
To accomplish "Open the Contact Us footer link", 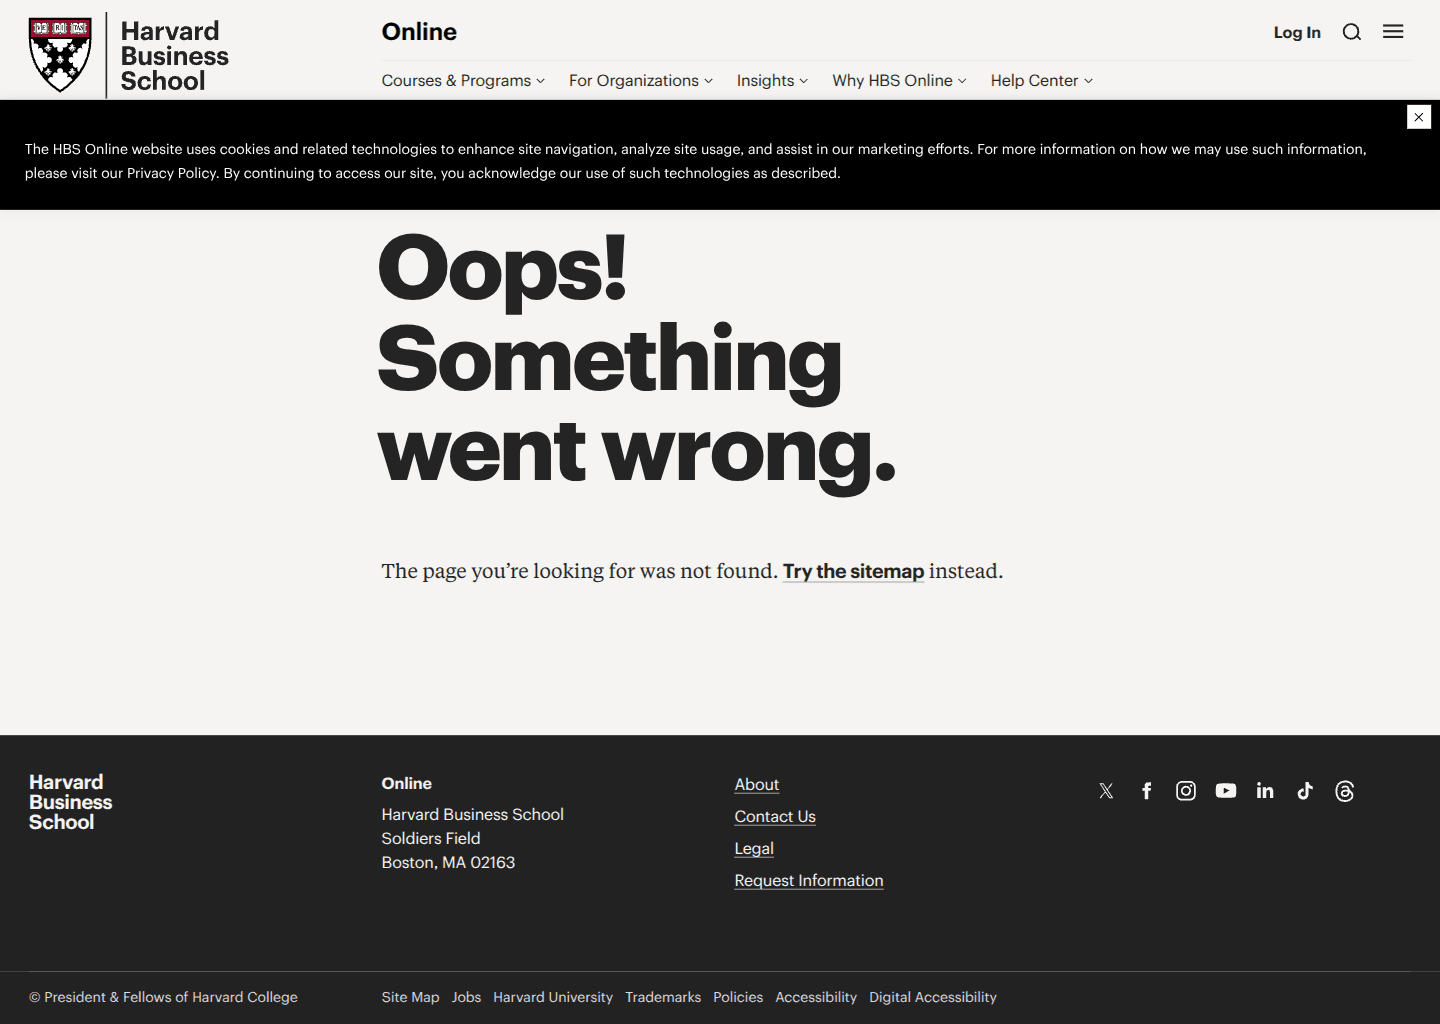I will click(775, 817).
